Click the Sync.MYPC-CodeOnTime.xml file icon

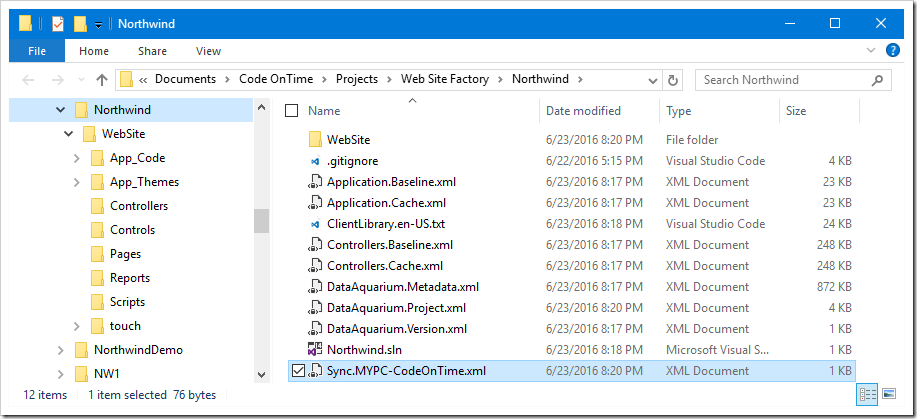click(x=315, y=370)
